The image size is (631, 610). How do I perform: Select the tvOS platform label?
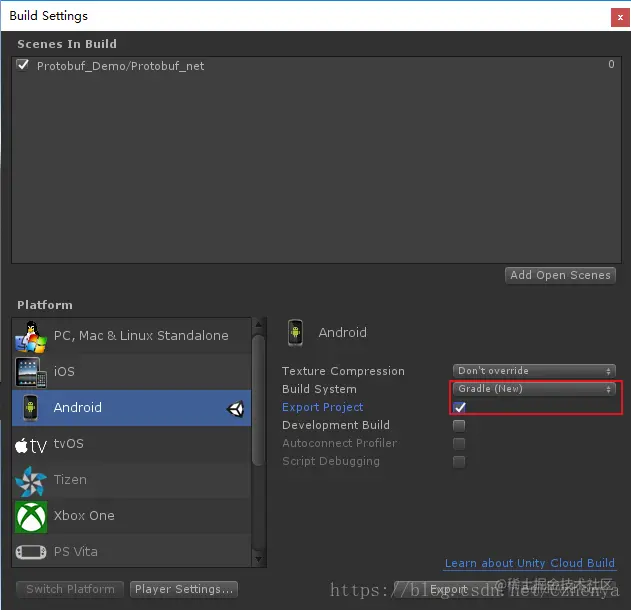coord(69,443)
